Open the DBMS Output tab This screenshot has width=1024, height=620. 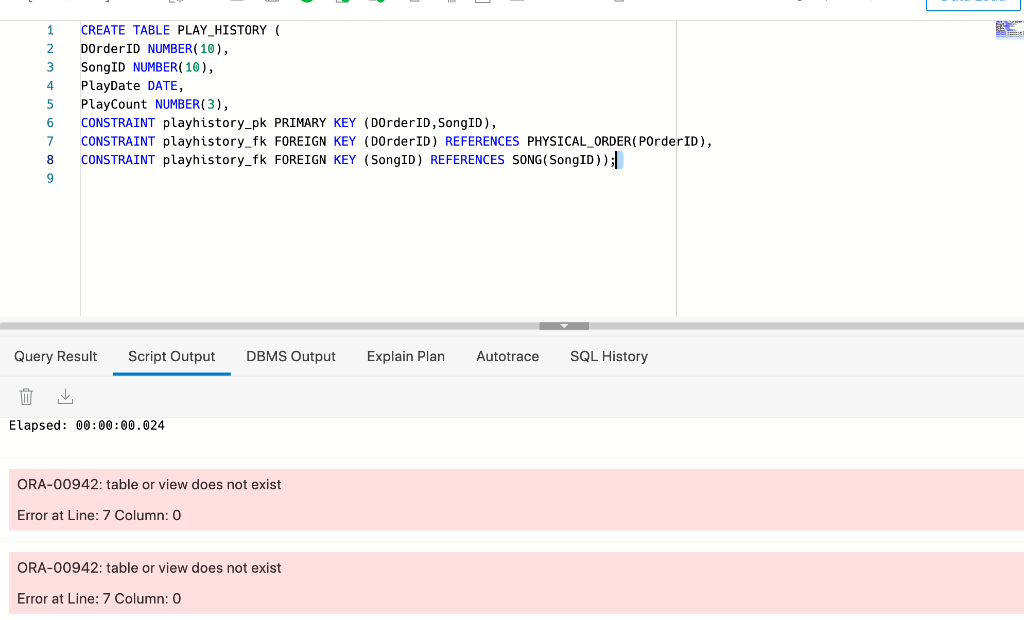(290, 356)
